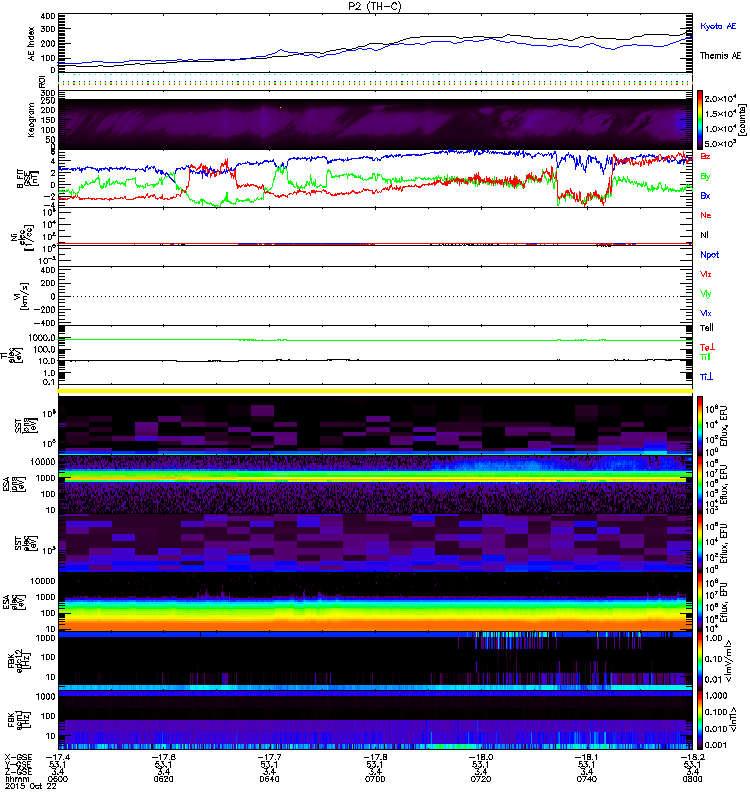Click the SST electron Eflux color bar

(700, 543)
